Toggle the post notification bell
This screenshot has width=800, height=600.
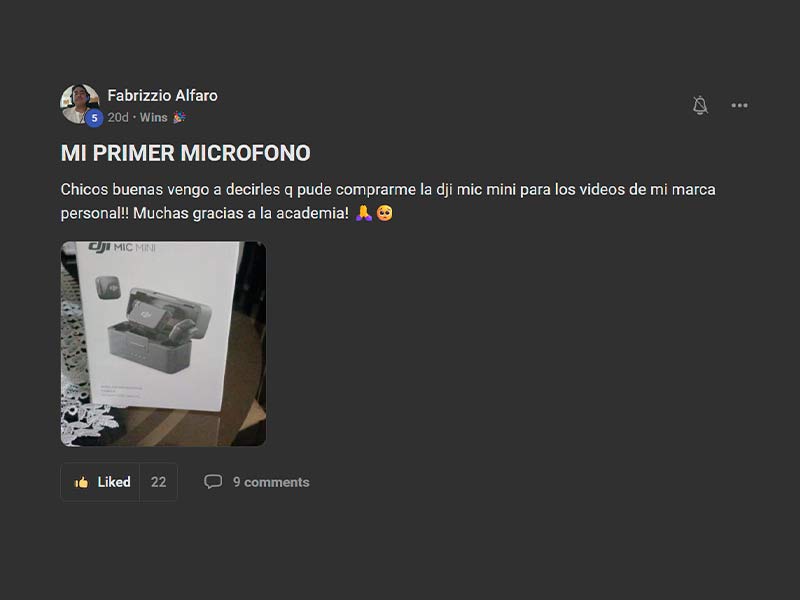pos(700,105)
